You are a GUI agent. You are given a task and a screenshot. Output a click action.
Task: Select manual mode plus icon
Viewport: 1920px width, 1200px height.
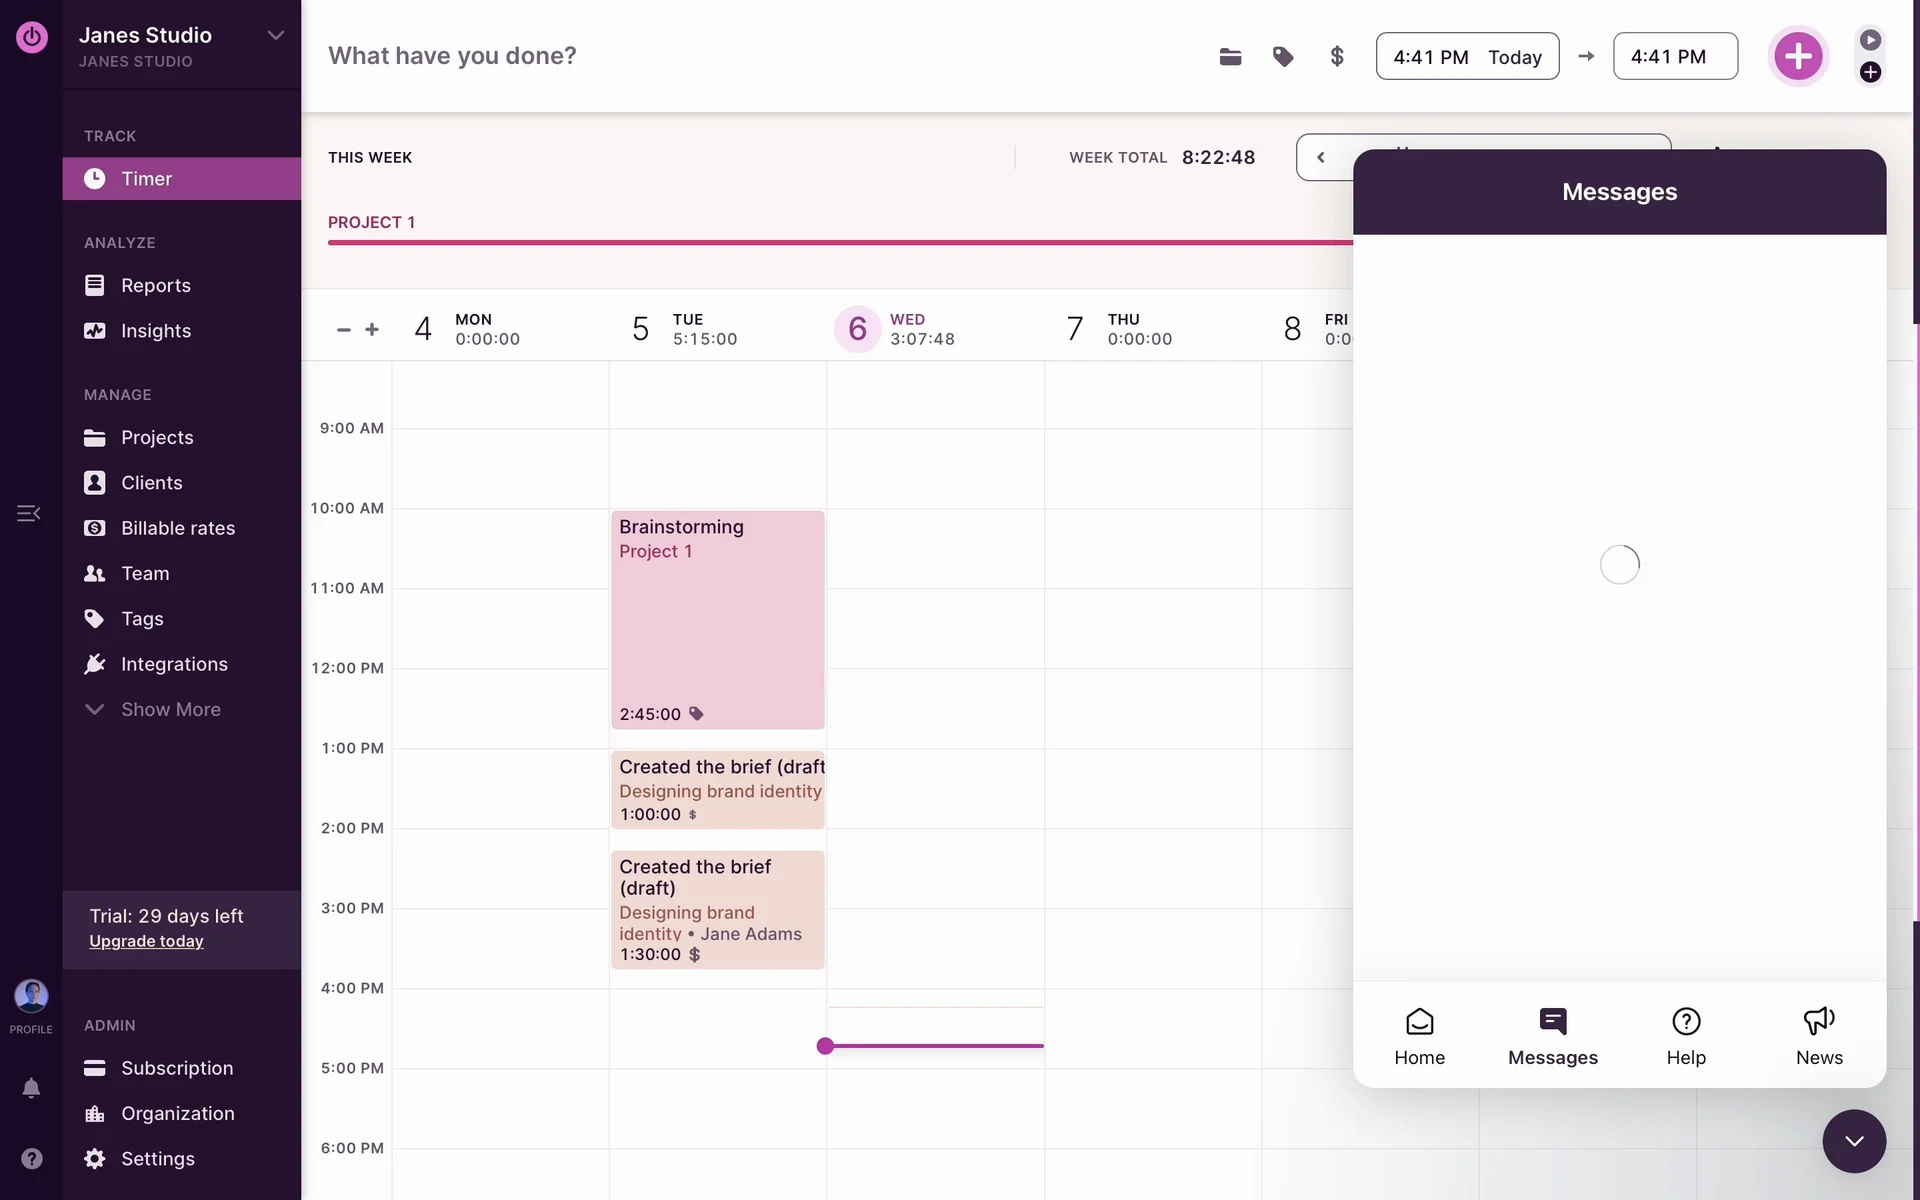[1870, 72]
